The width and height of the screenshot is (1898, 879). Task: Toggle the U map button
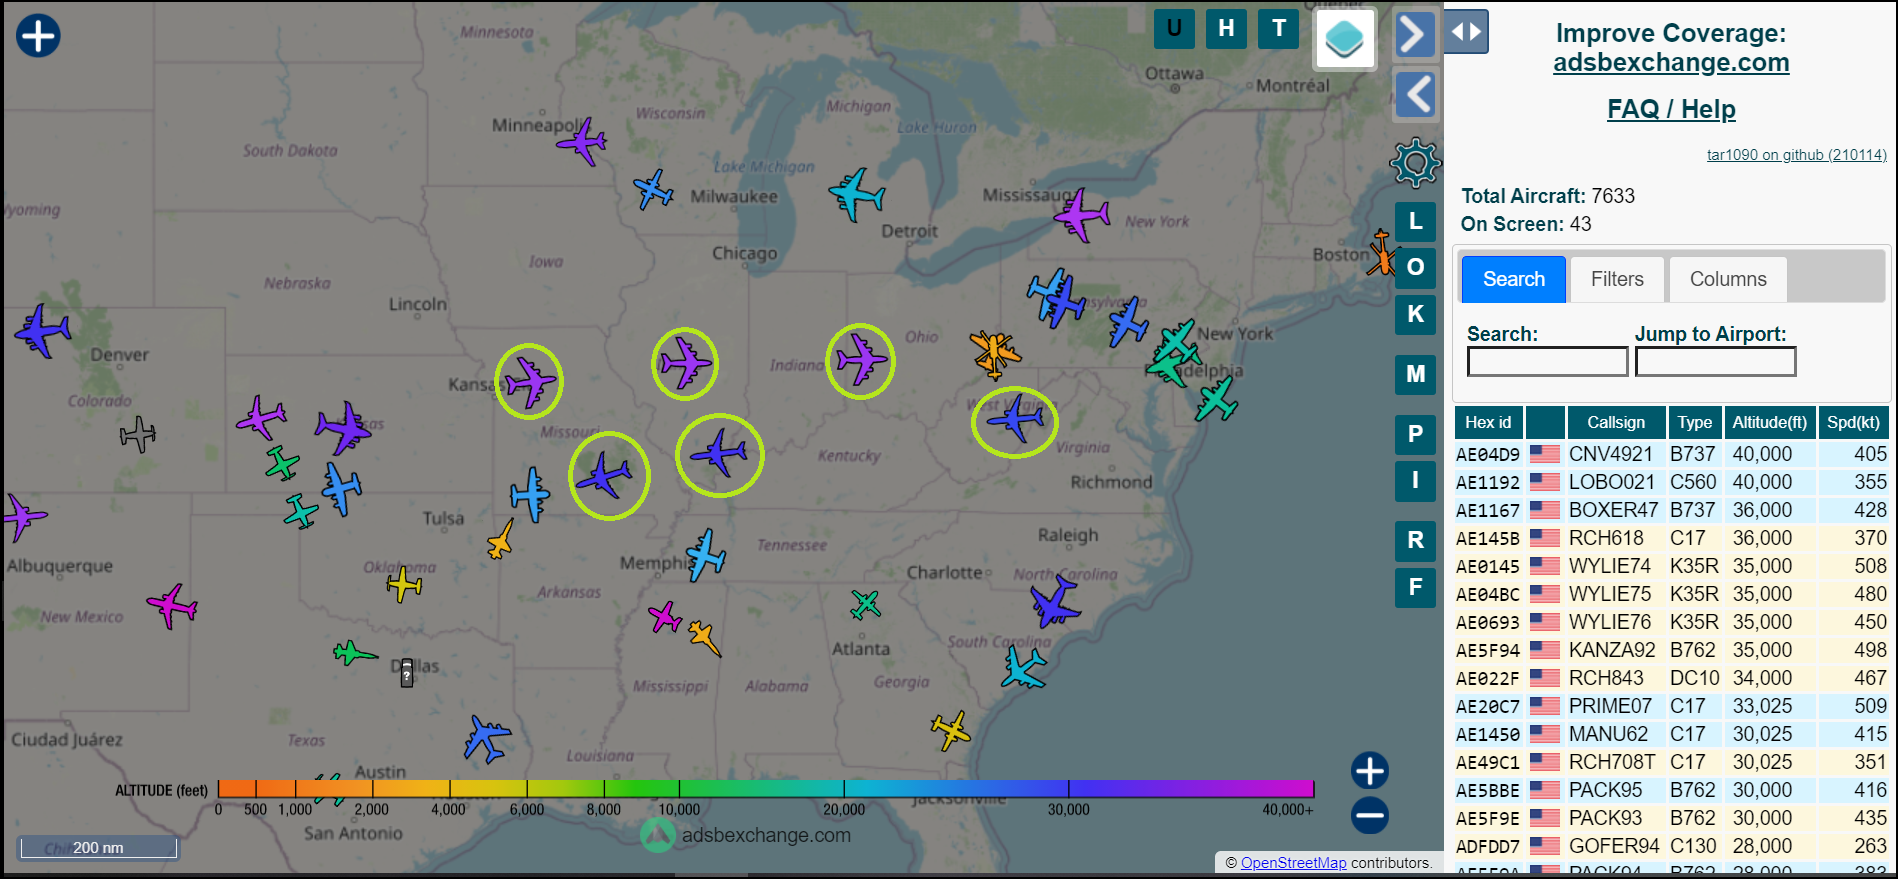1174,29
